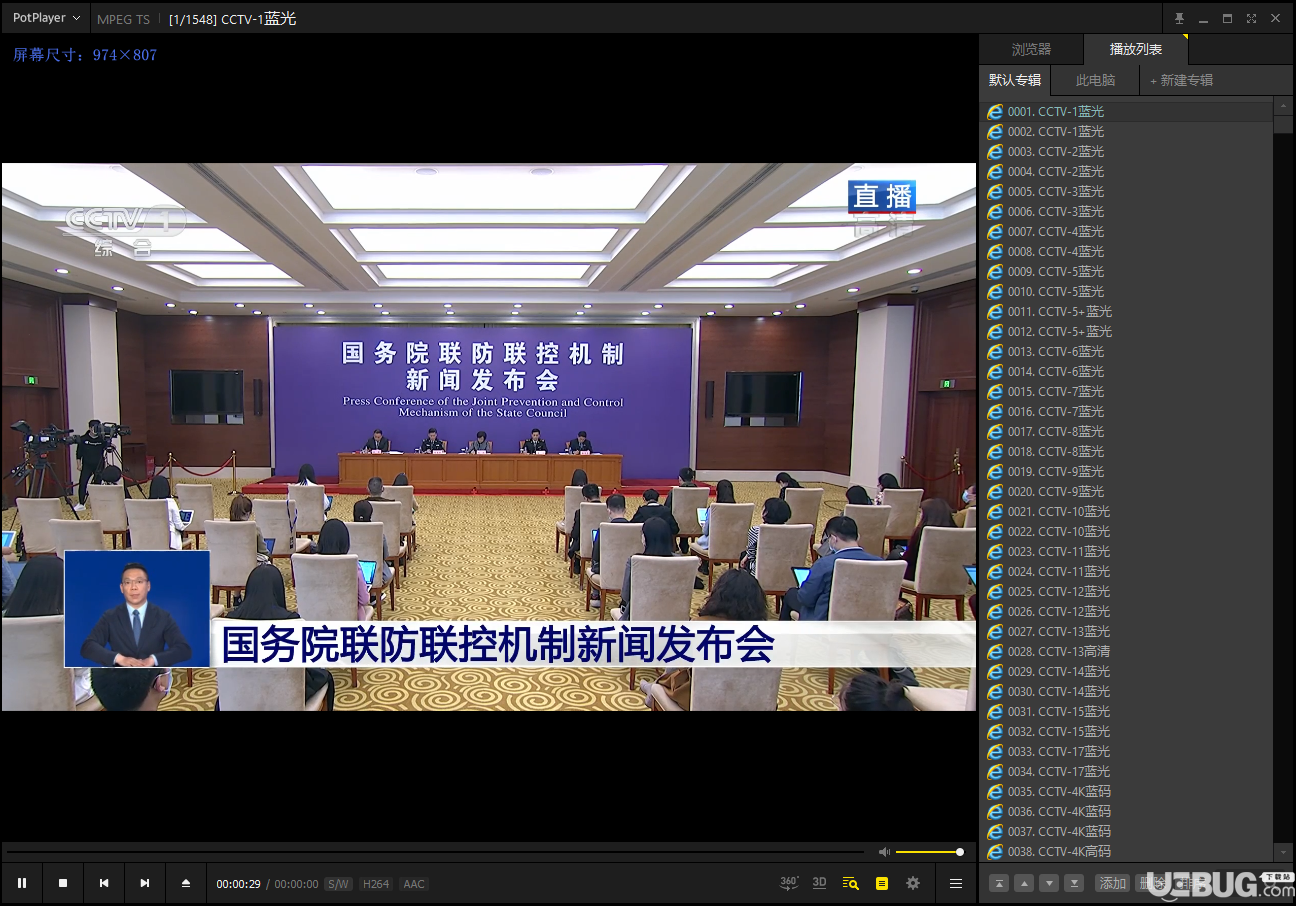Open playlist search icon
The image size is (1296, 906).
click(850, 883)
